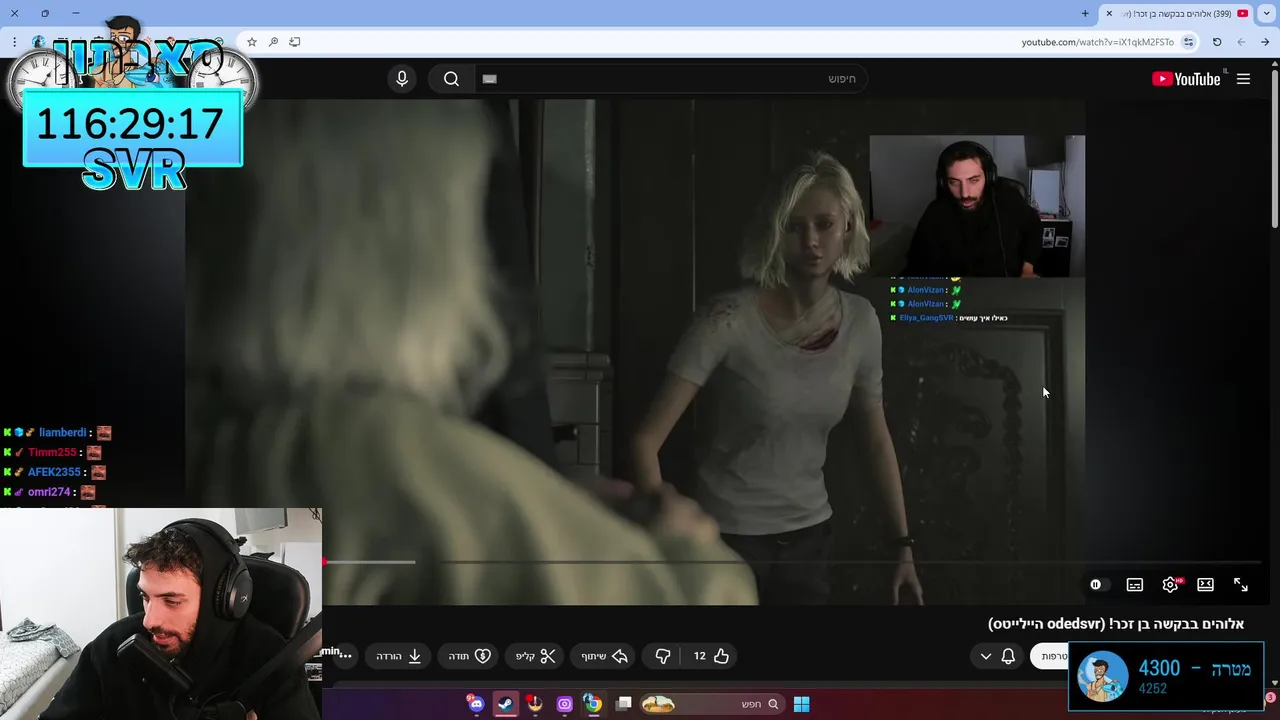This screenshot has width=1280, height=720.
Task: Start voice search with the microphone icon
Action: 402,79
